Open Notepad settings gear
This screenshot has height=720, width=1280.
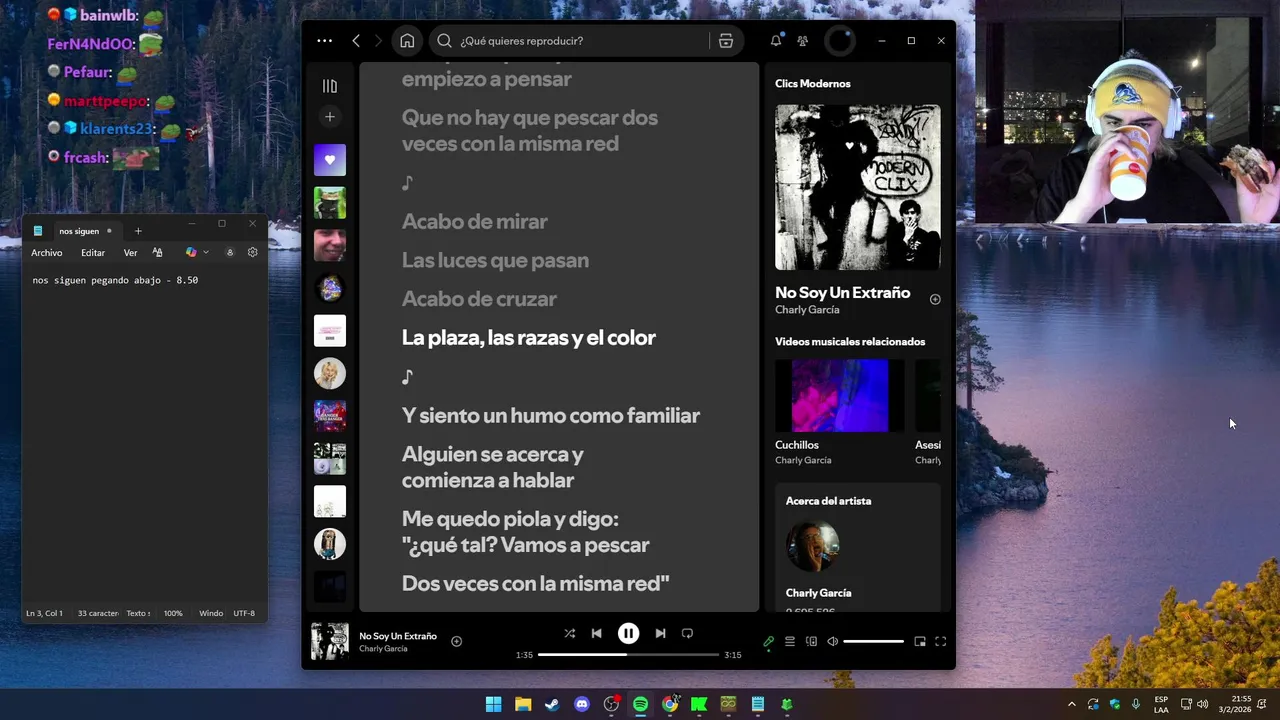252,253
